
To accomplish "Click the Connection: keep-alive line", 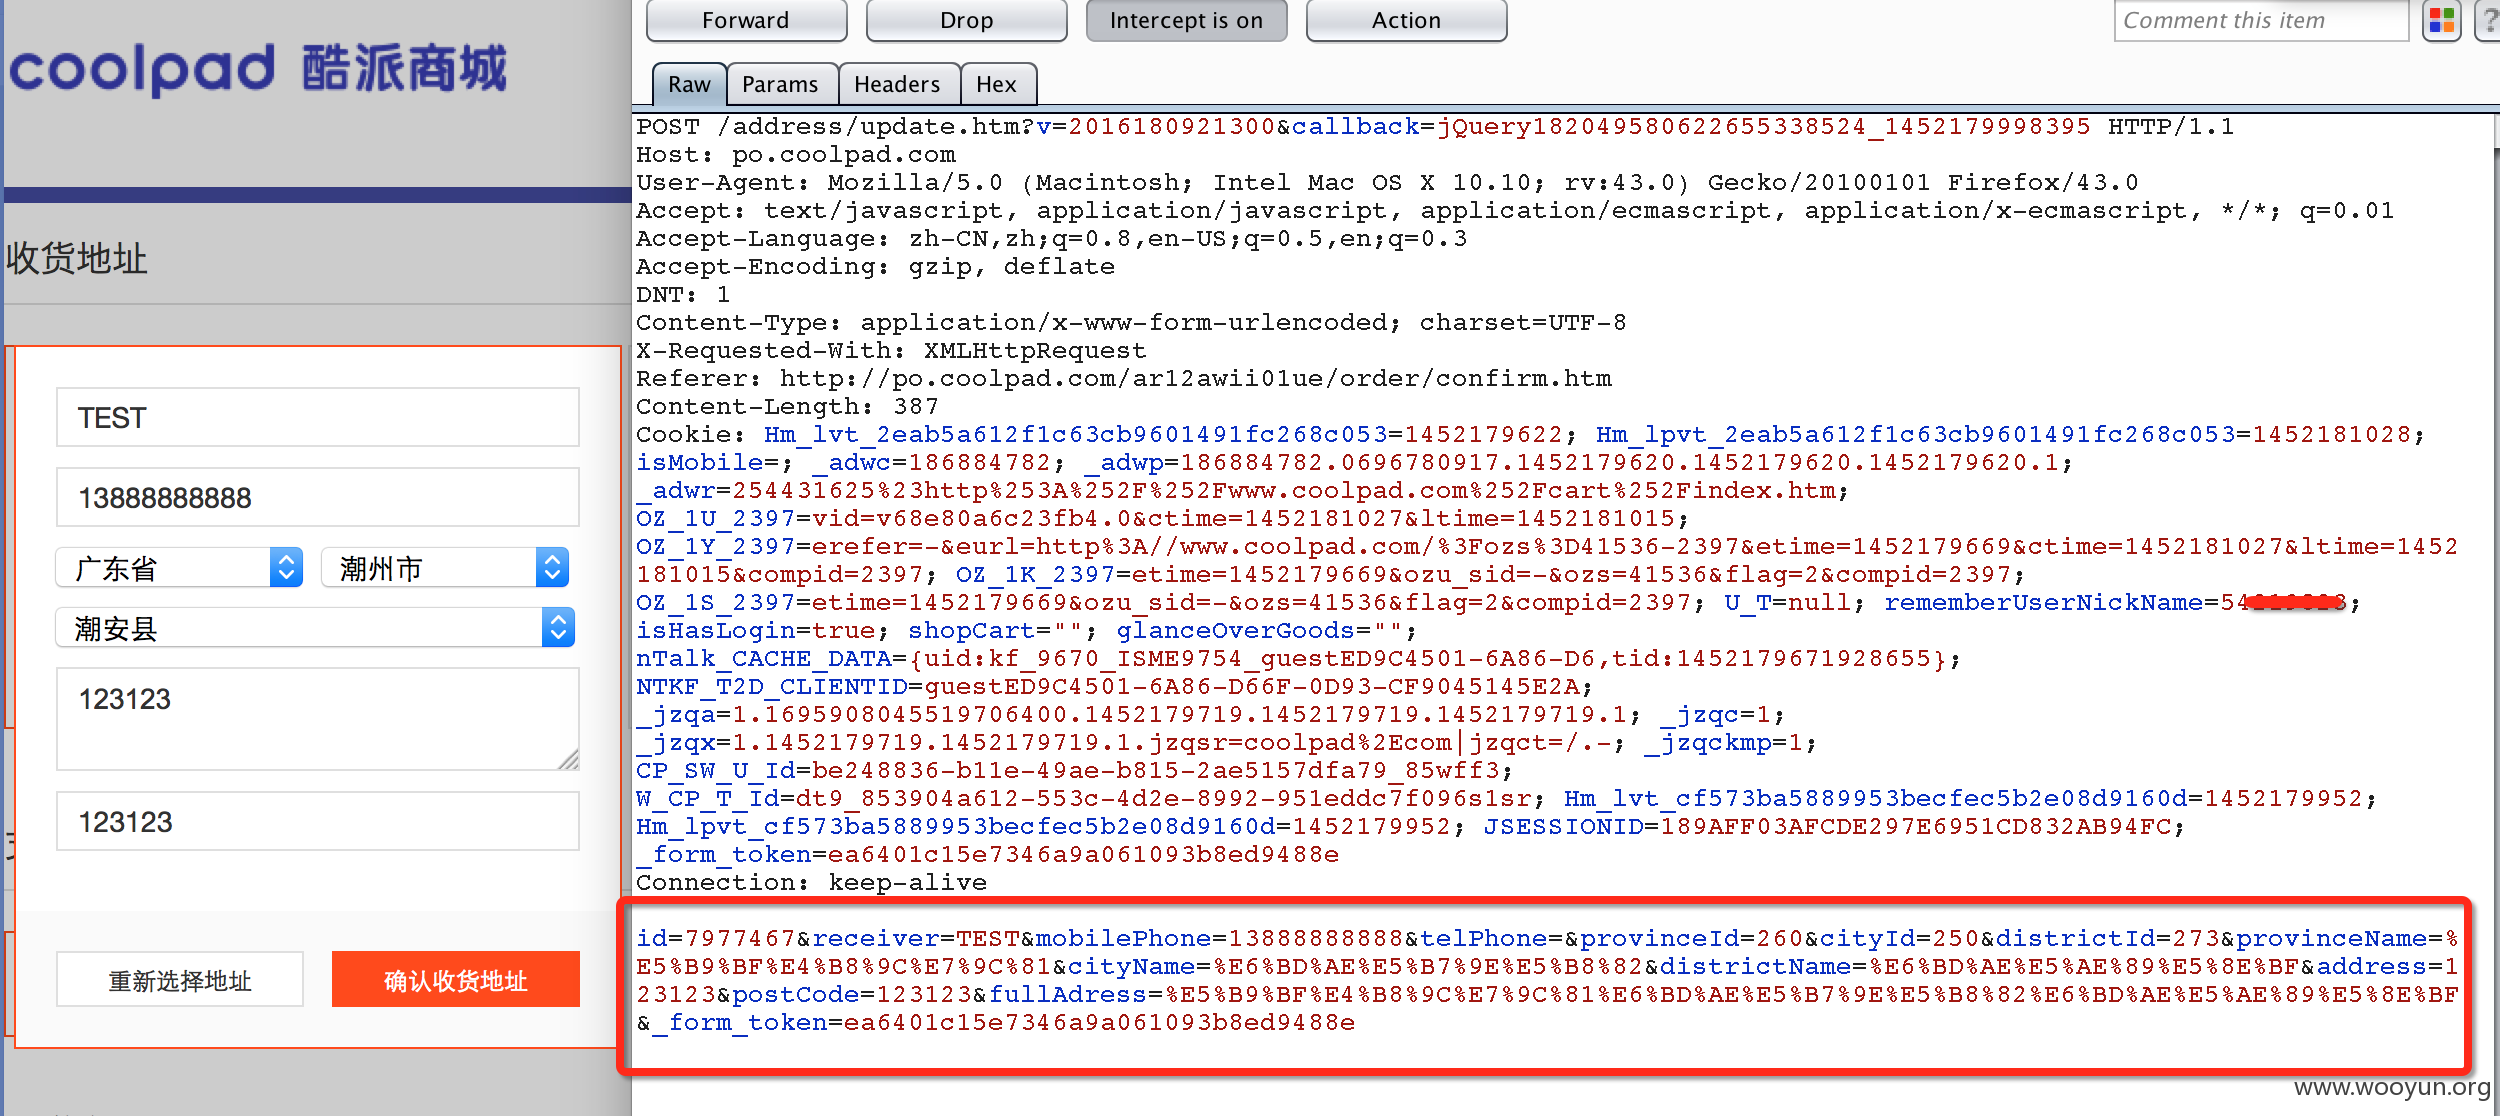I will point(811,883).
